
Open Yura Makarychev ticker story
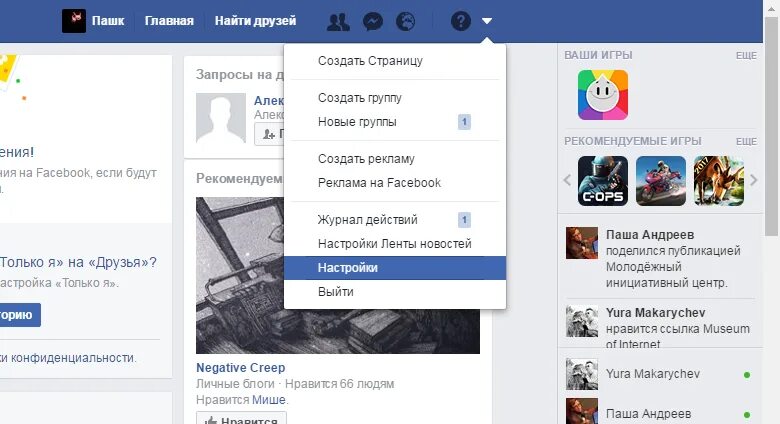(678, 327)
